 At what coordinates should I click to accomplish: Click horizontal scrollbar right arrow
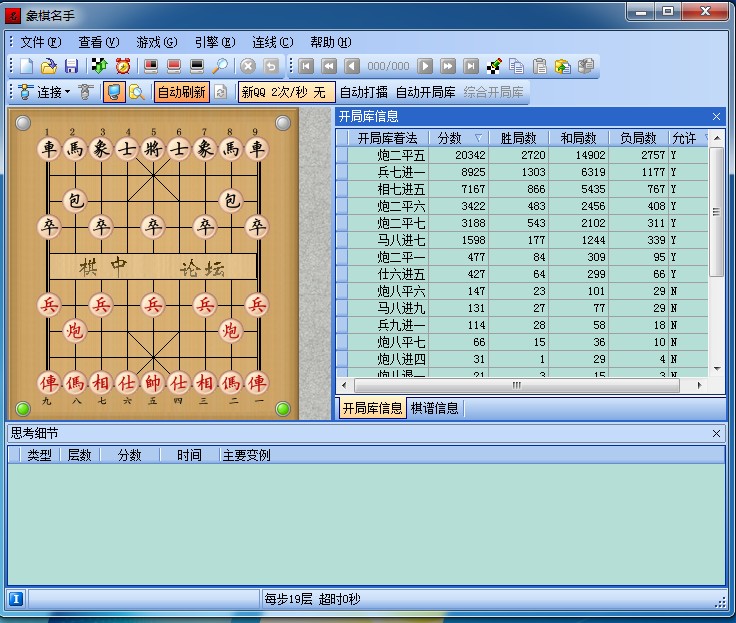[699, 385]
